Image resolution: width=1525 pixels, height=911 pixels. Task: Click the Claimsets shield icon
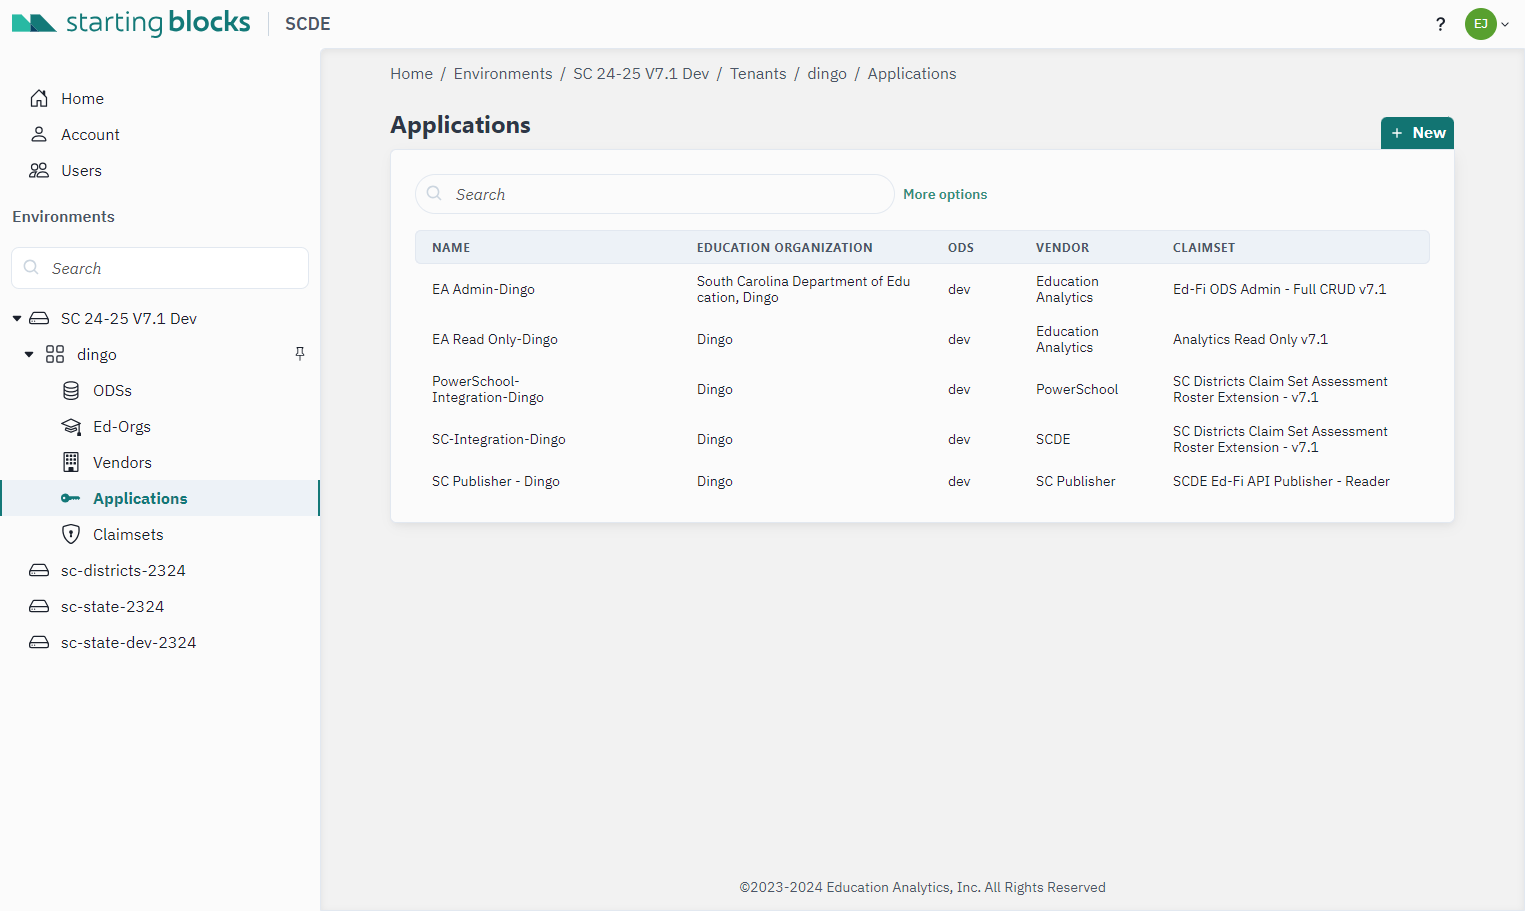71,534
